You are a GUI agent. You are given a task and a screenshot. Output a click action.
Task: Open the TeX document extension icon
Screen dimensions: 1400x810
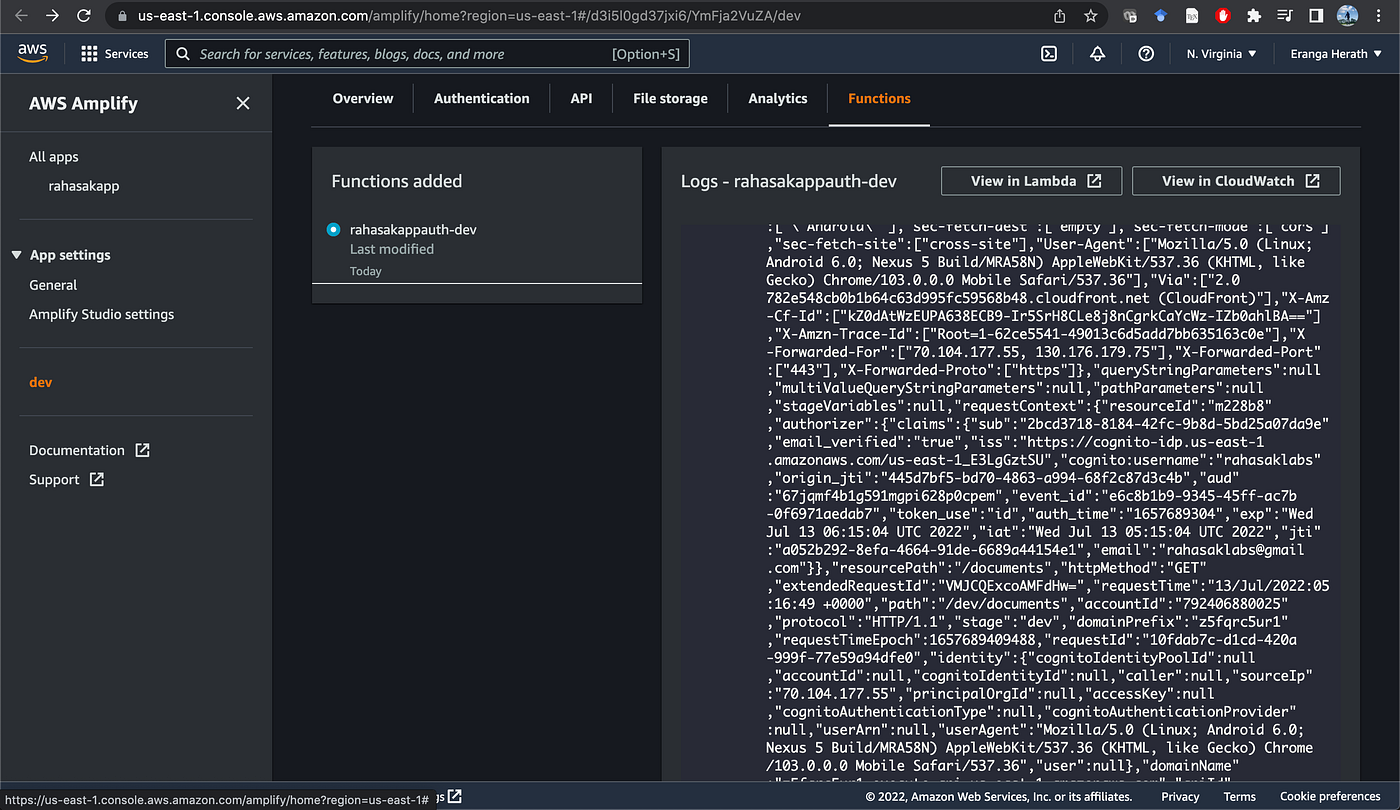point(1192,16)
